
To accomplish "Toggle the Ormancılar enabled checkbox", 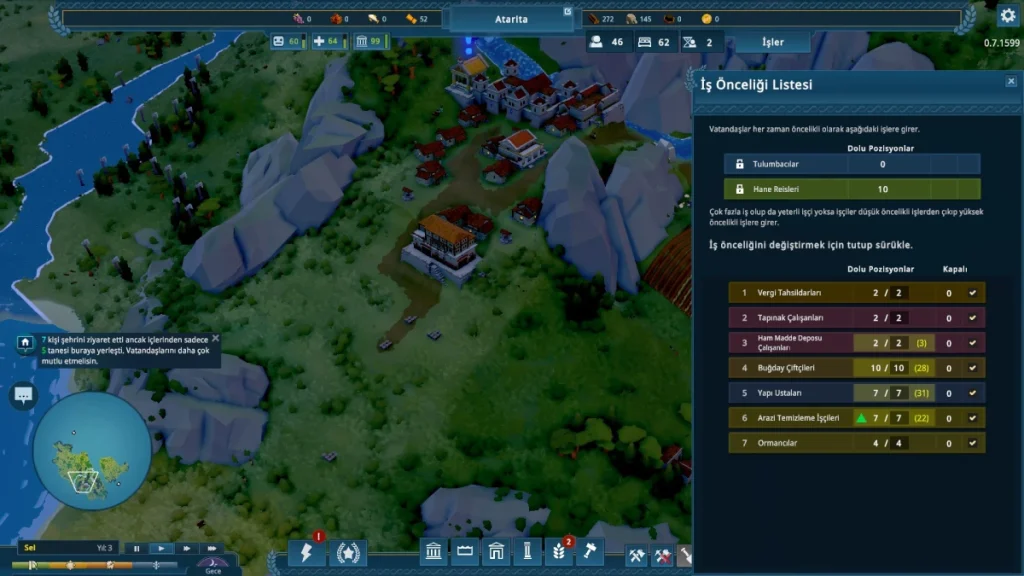I will coord(972,443).
